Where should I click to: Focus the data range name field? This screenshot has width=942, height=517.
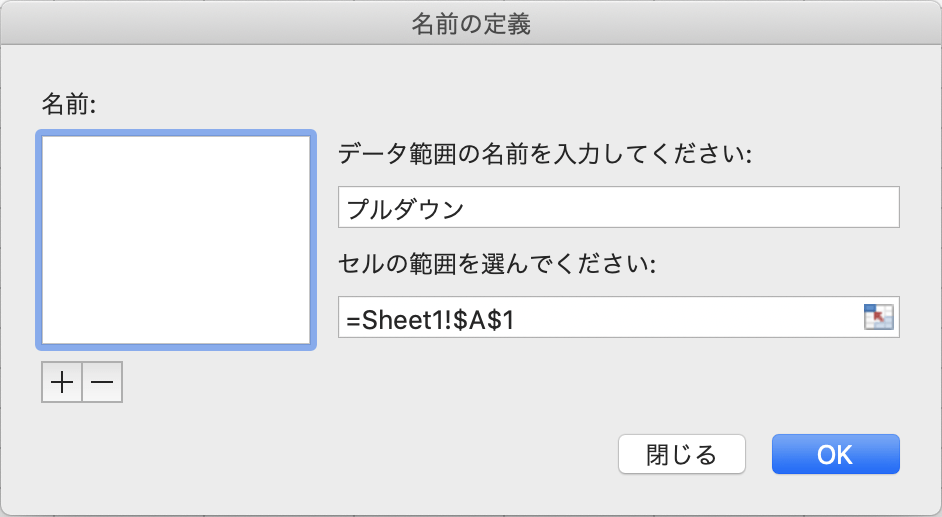618,207
